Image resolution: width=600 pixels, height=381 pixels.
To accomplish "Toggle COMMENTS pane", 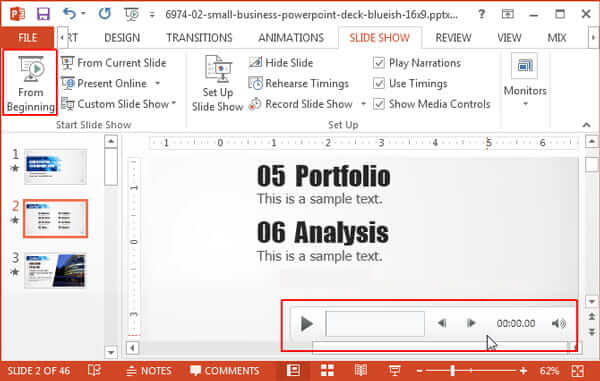I will pos(225,371).
